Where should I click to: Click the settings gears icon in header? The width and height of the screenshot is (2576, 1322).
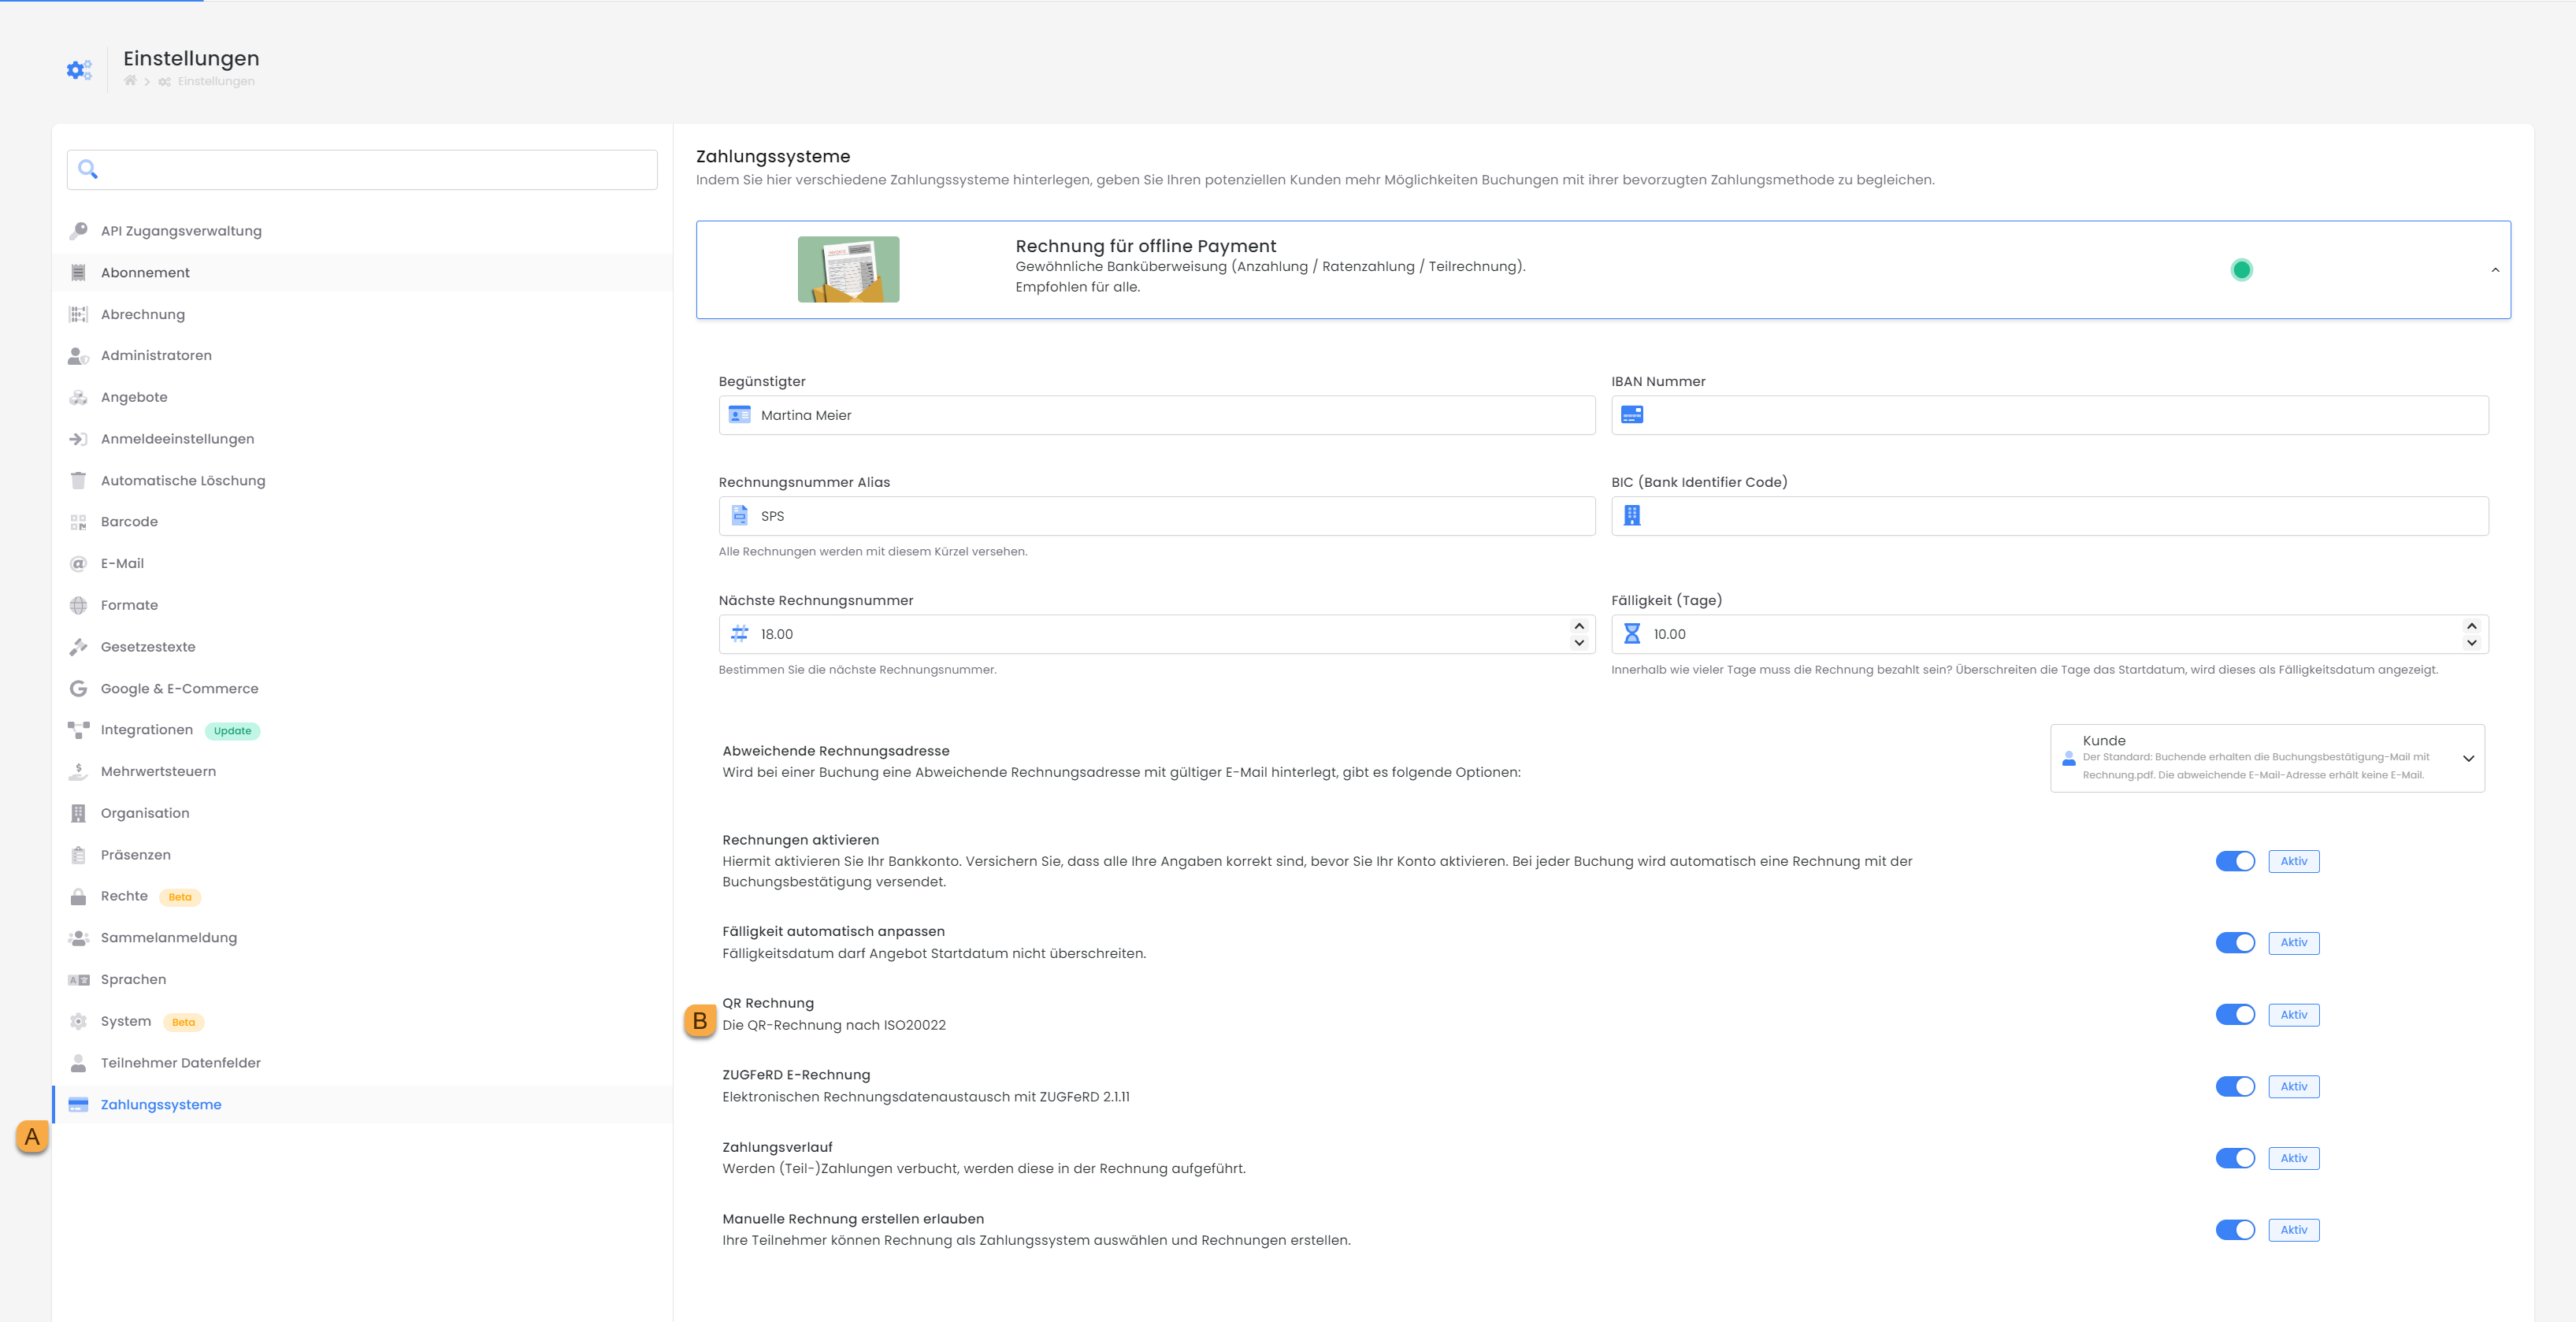click(x=79, y=69)
